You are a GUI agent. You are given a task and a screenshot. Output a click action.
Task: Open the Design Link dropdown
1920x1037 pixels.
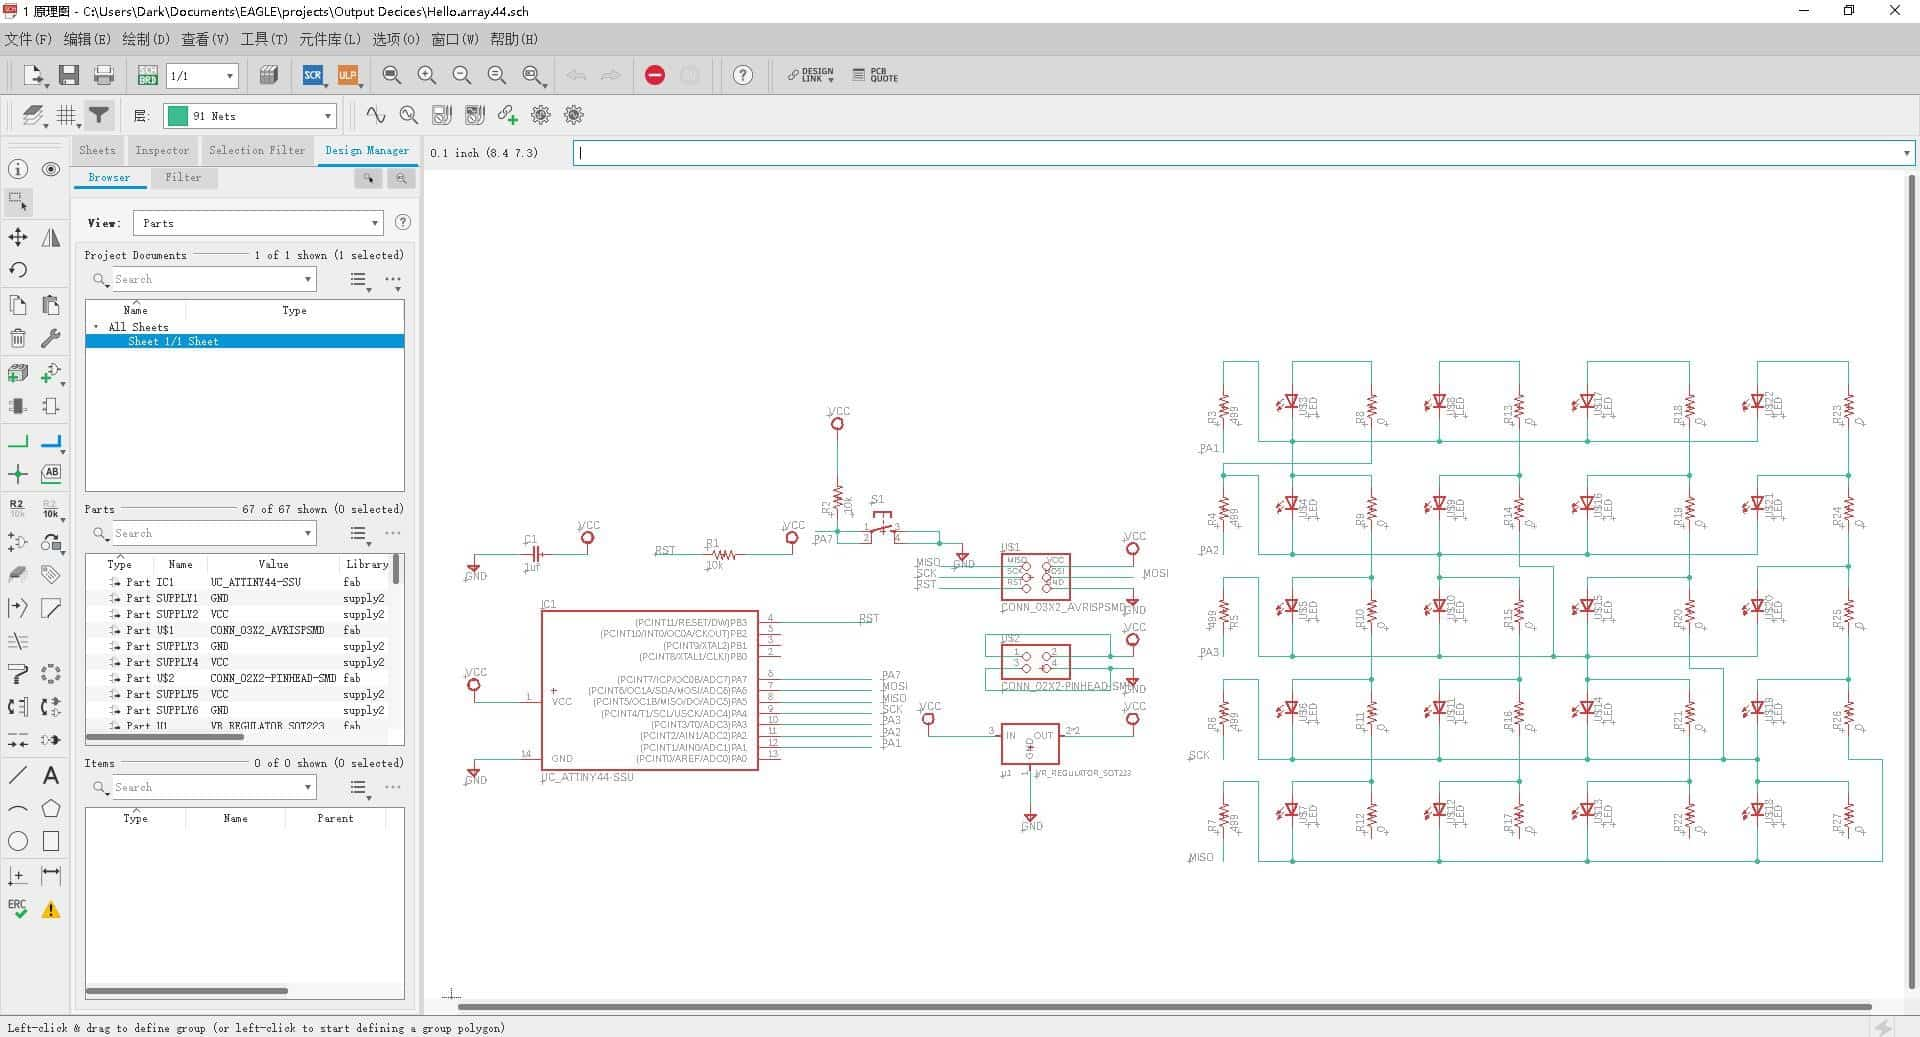(810, 75)
